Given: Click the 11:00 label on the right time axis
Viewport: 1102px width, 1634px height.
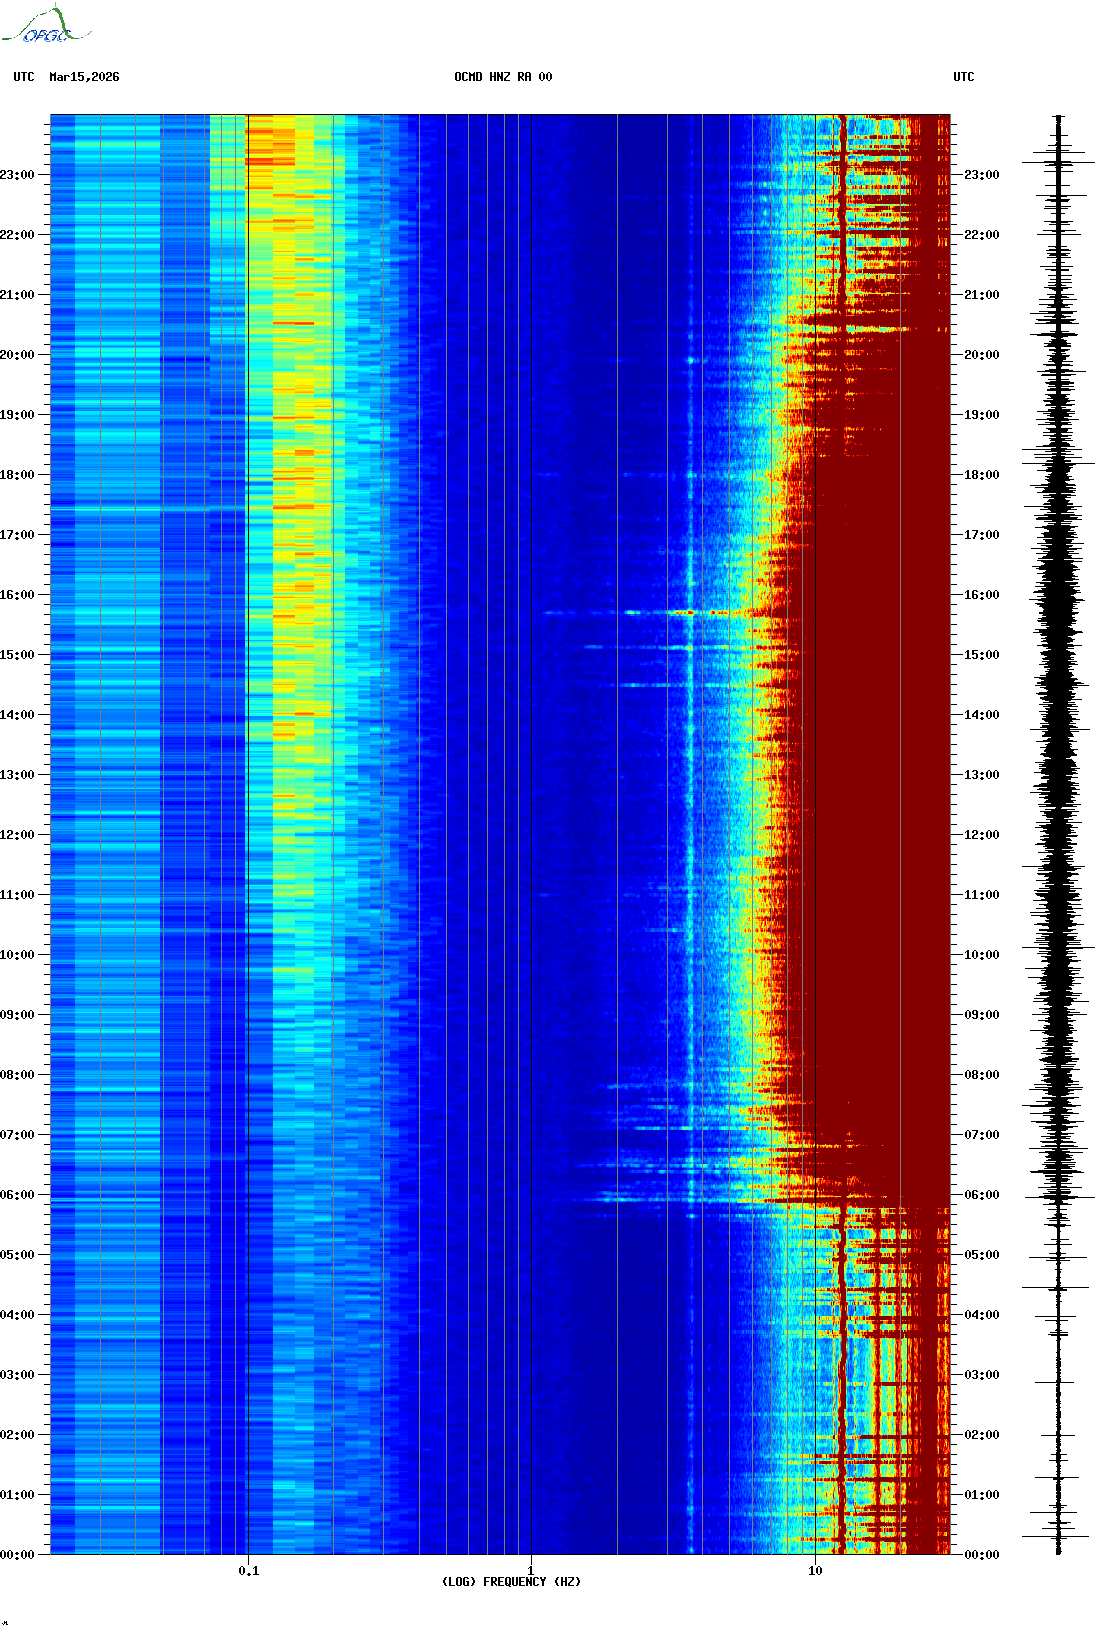Looking at the screenshot, I should (982, 895).
